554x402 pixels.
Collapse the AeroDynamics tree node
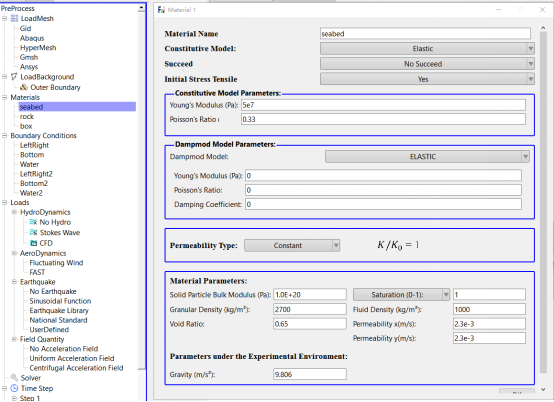click(x=14, y=253)
